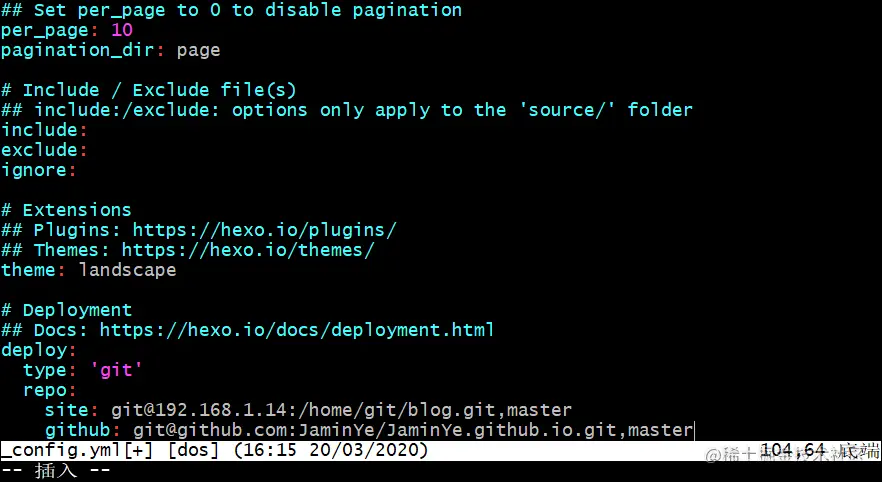
Task: Click the 'type' key under deploy
Action: click(x=45, y=371)
